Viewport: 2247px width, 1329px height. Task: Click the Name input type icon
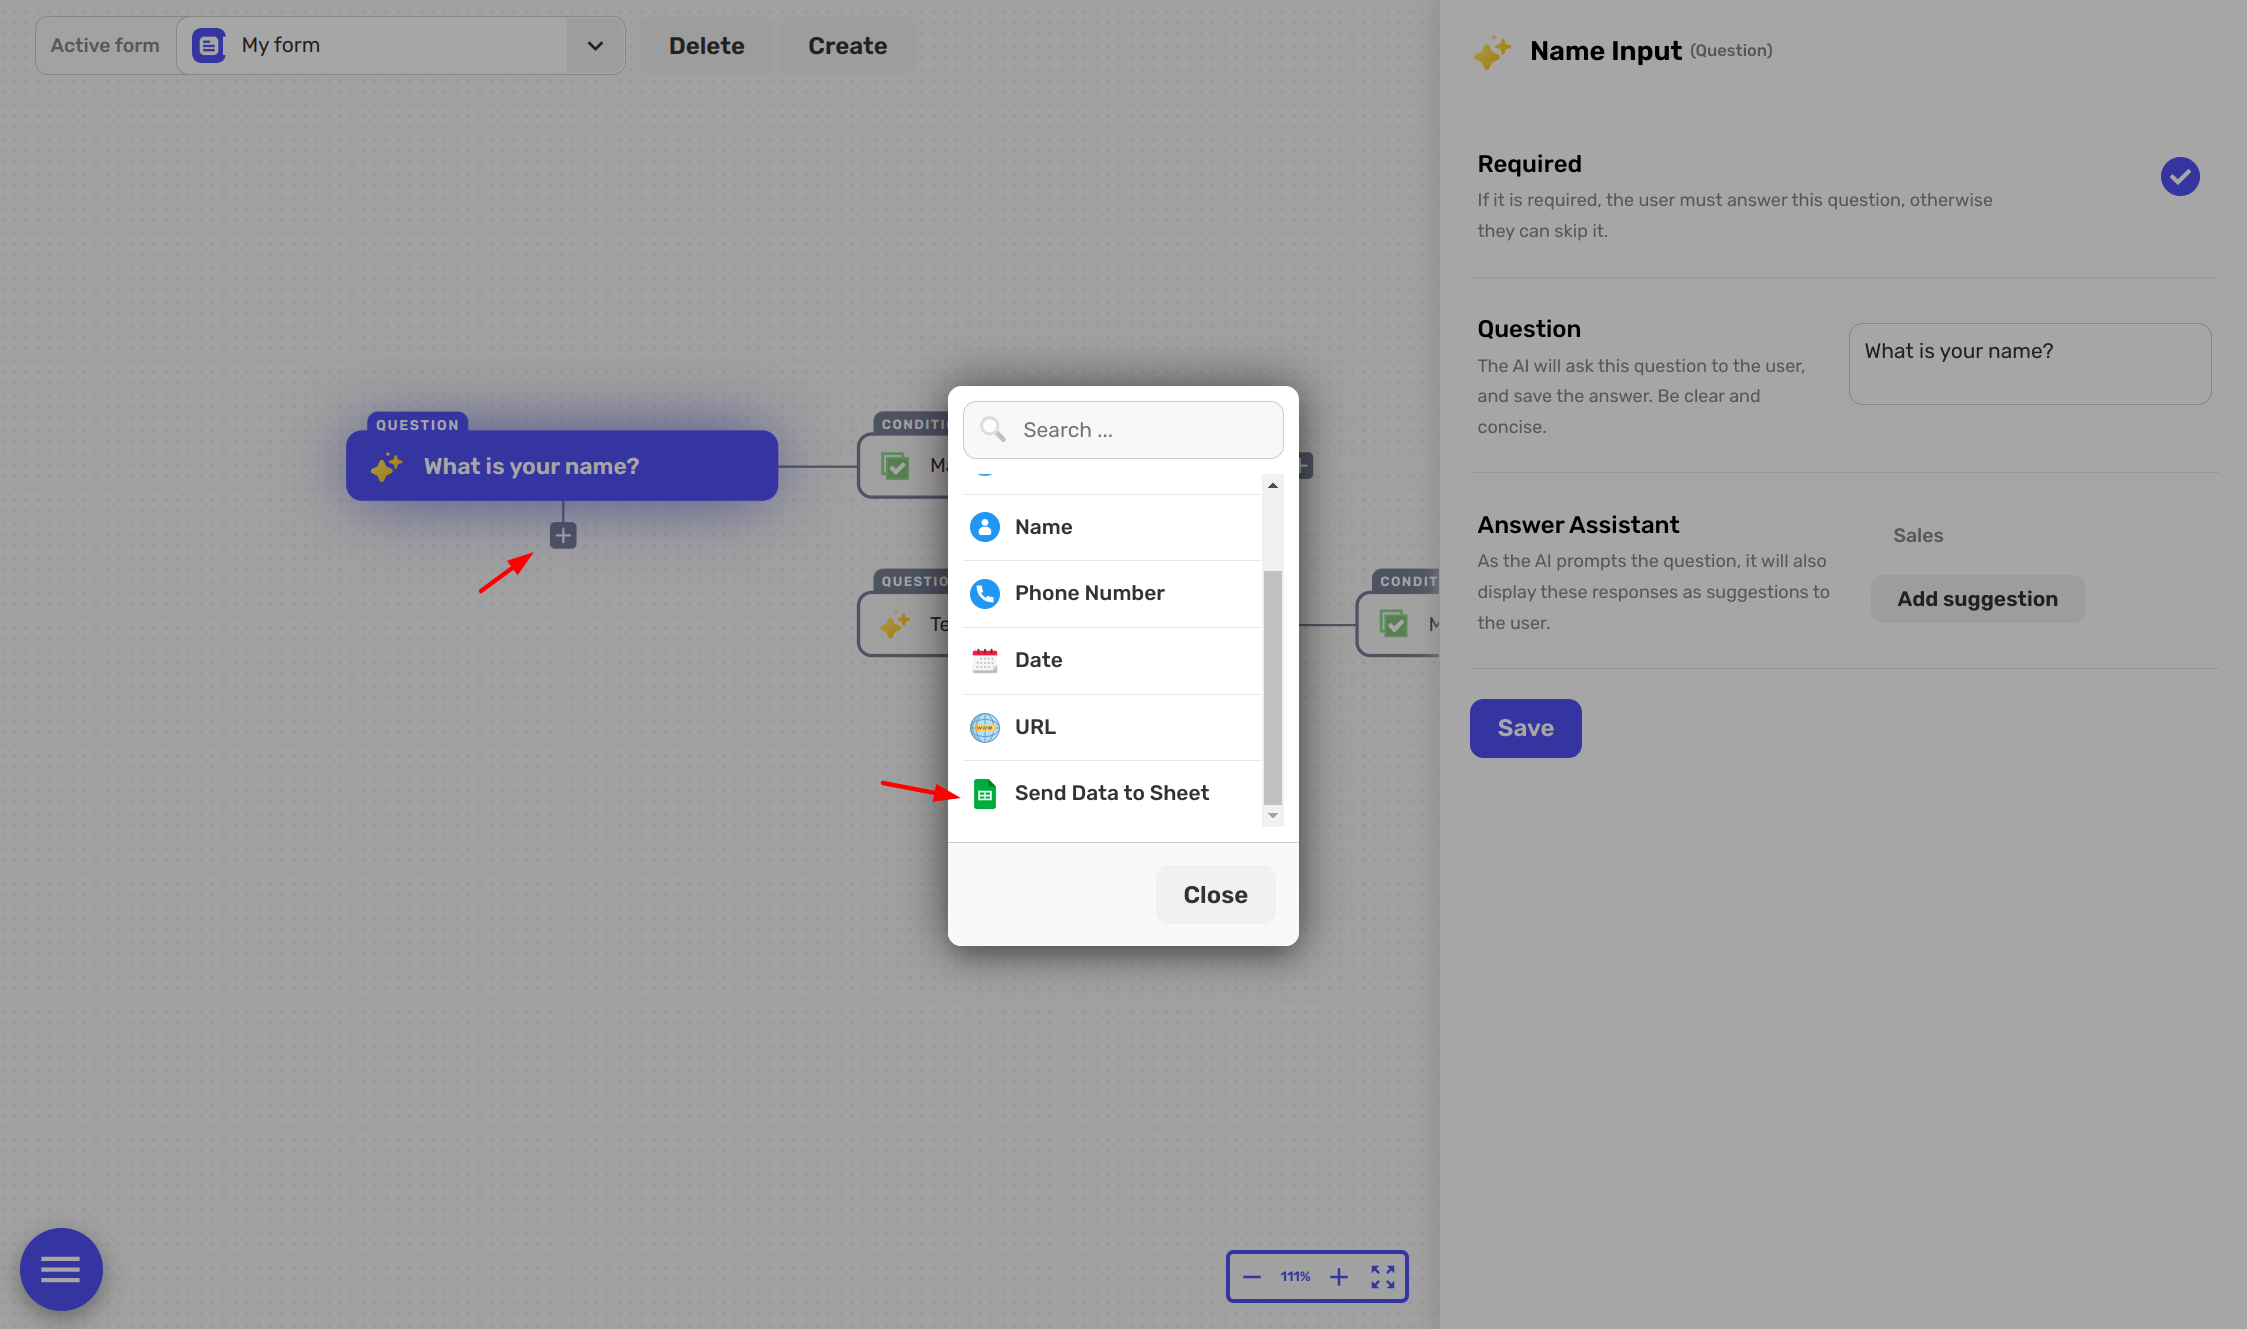tap(984, 525)
